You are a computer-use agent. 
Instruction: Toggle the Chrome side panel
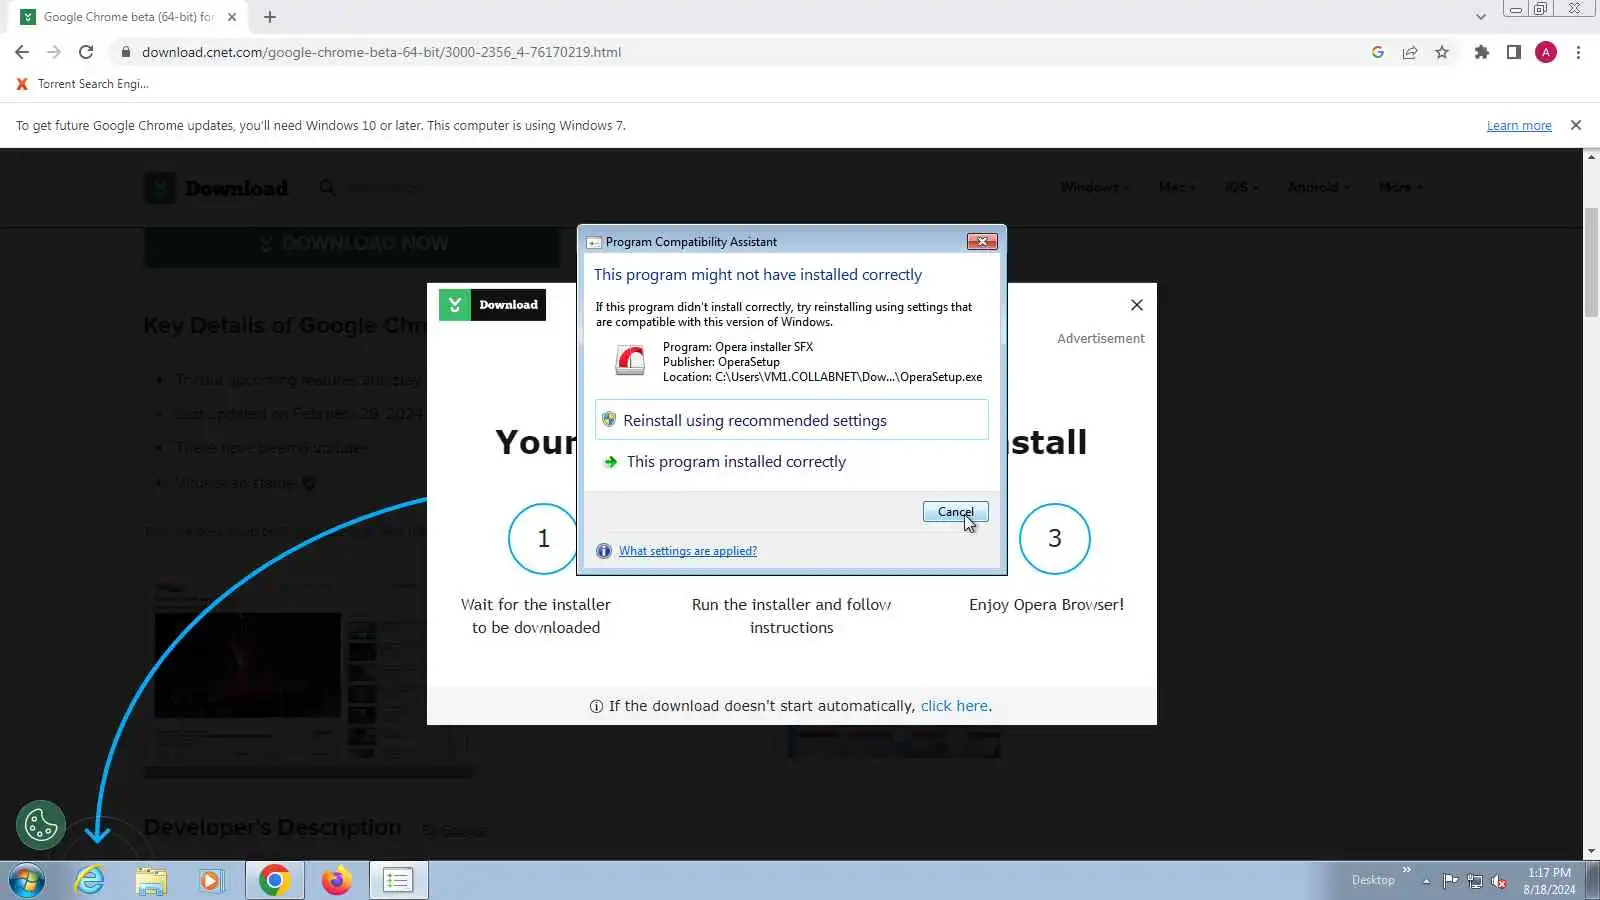coord(1514,52)
